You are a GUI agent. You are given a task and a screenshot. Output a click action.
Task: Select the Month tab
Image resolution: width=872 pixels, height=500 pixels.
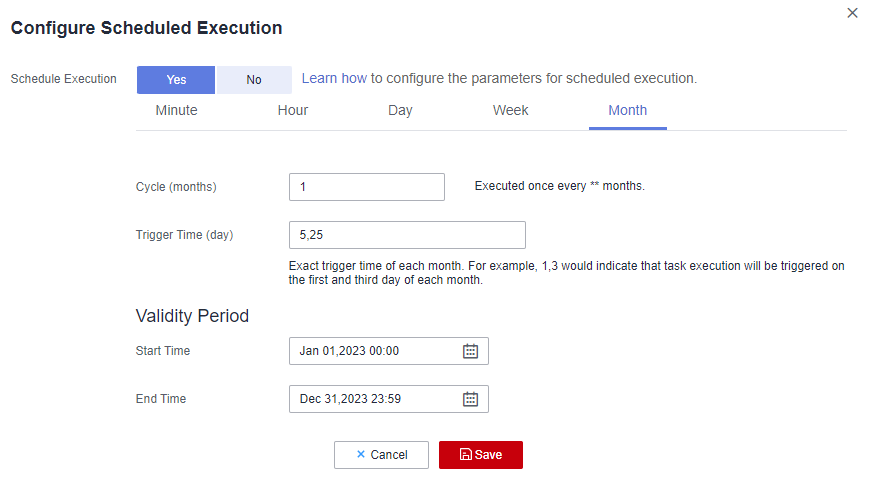[628, 110]
